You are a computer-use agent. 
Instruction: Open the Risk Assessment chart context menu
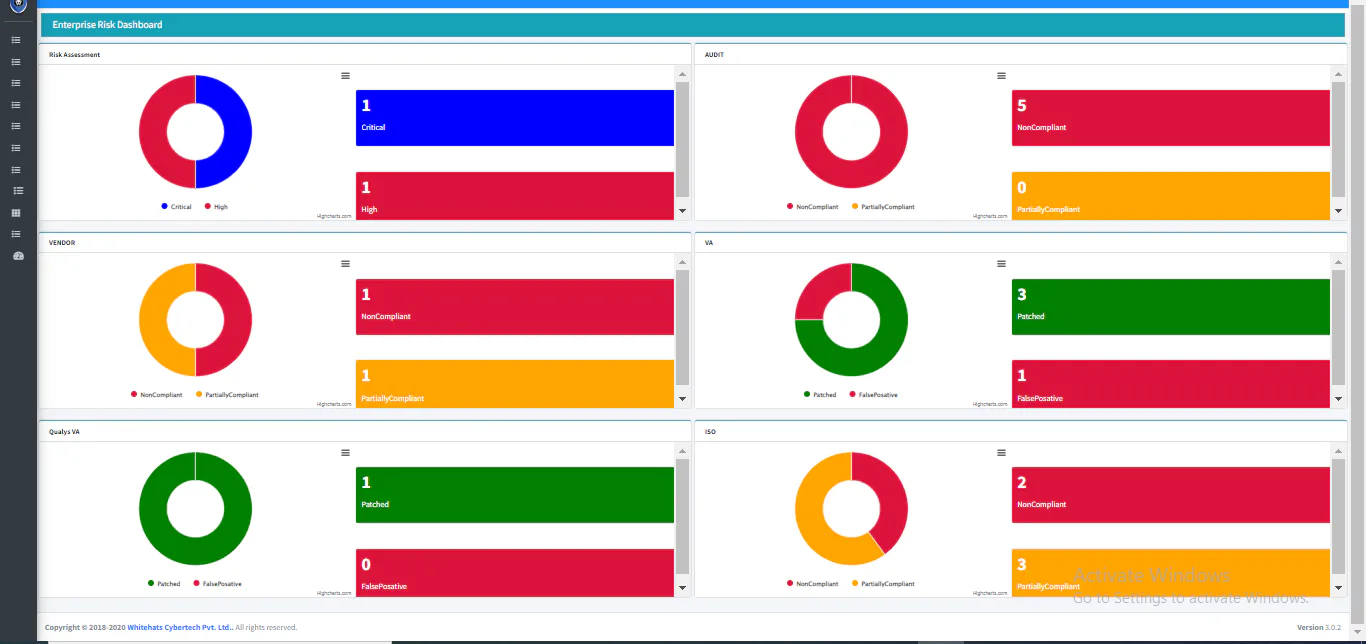coord(345,76)
